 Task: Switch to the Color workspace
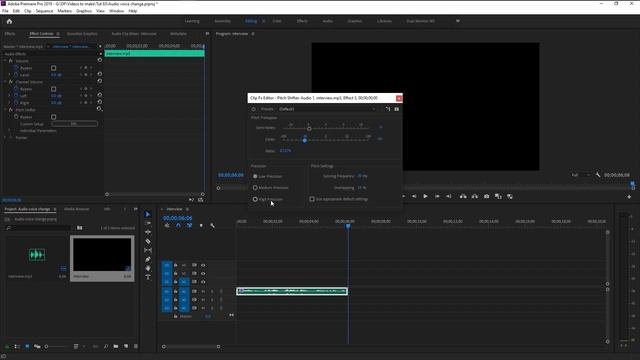(277, 21)
